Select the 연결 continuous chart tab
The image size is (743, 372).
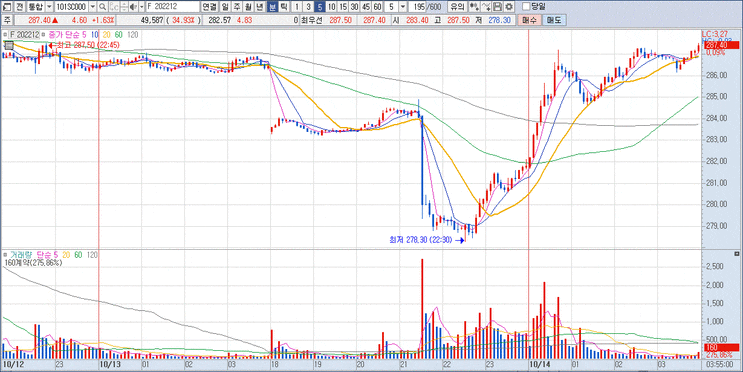coord(208,7)
